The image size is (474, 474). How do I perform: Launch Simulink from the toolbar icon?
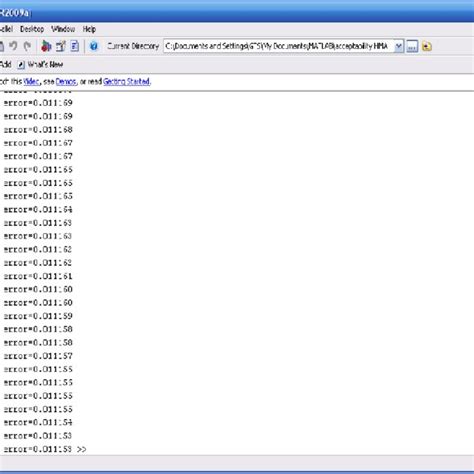[x=46, y=46]
